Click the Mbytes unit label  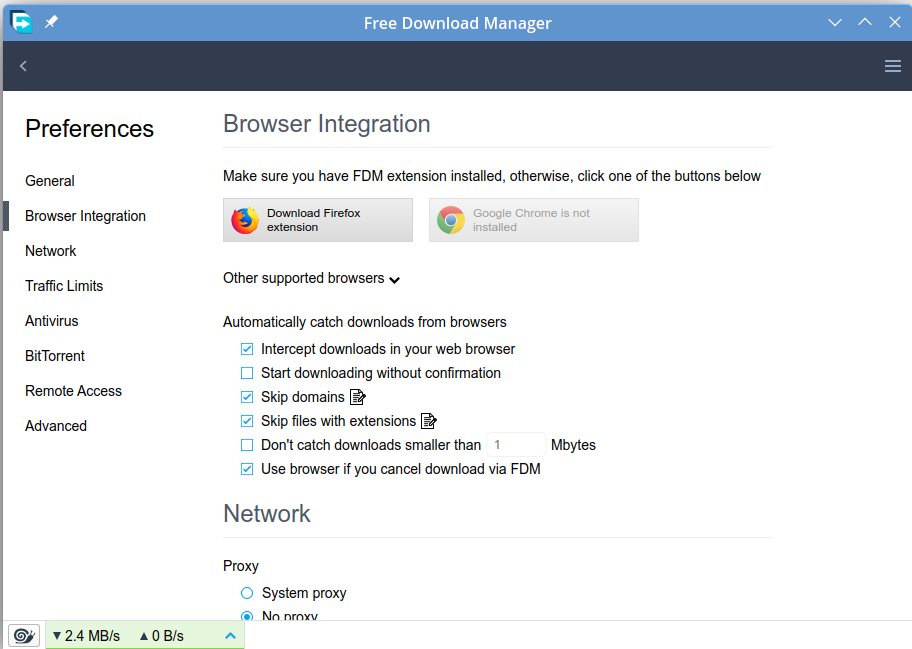point(573,445)
